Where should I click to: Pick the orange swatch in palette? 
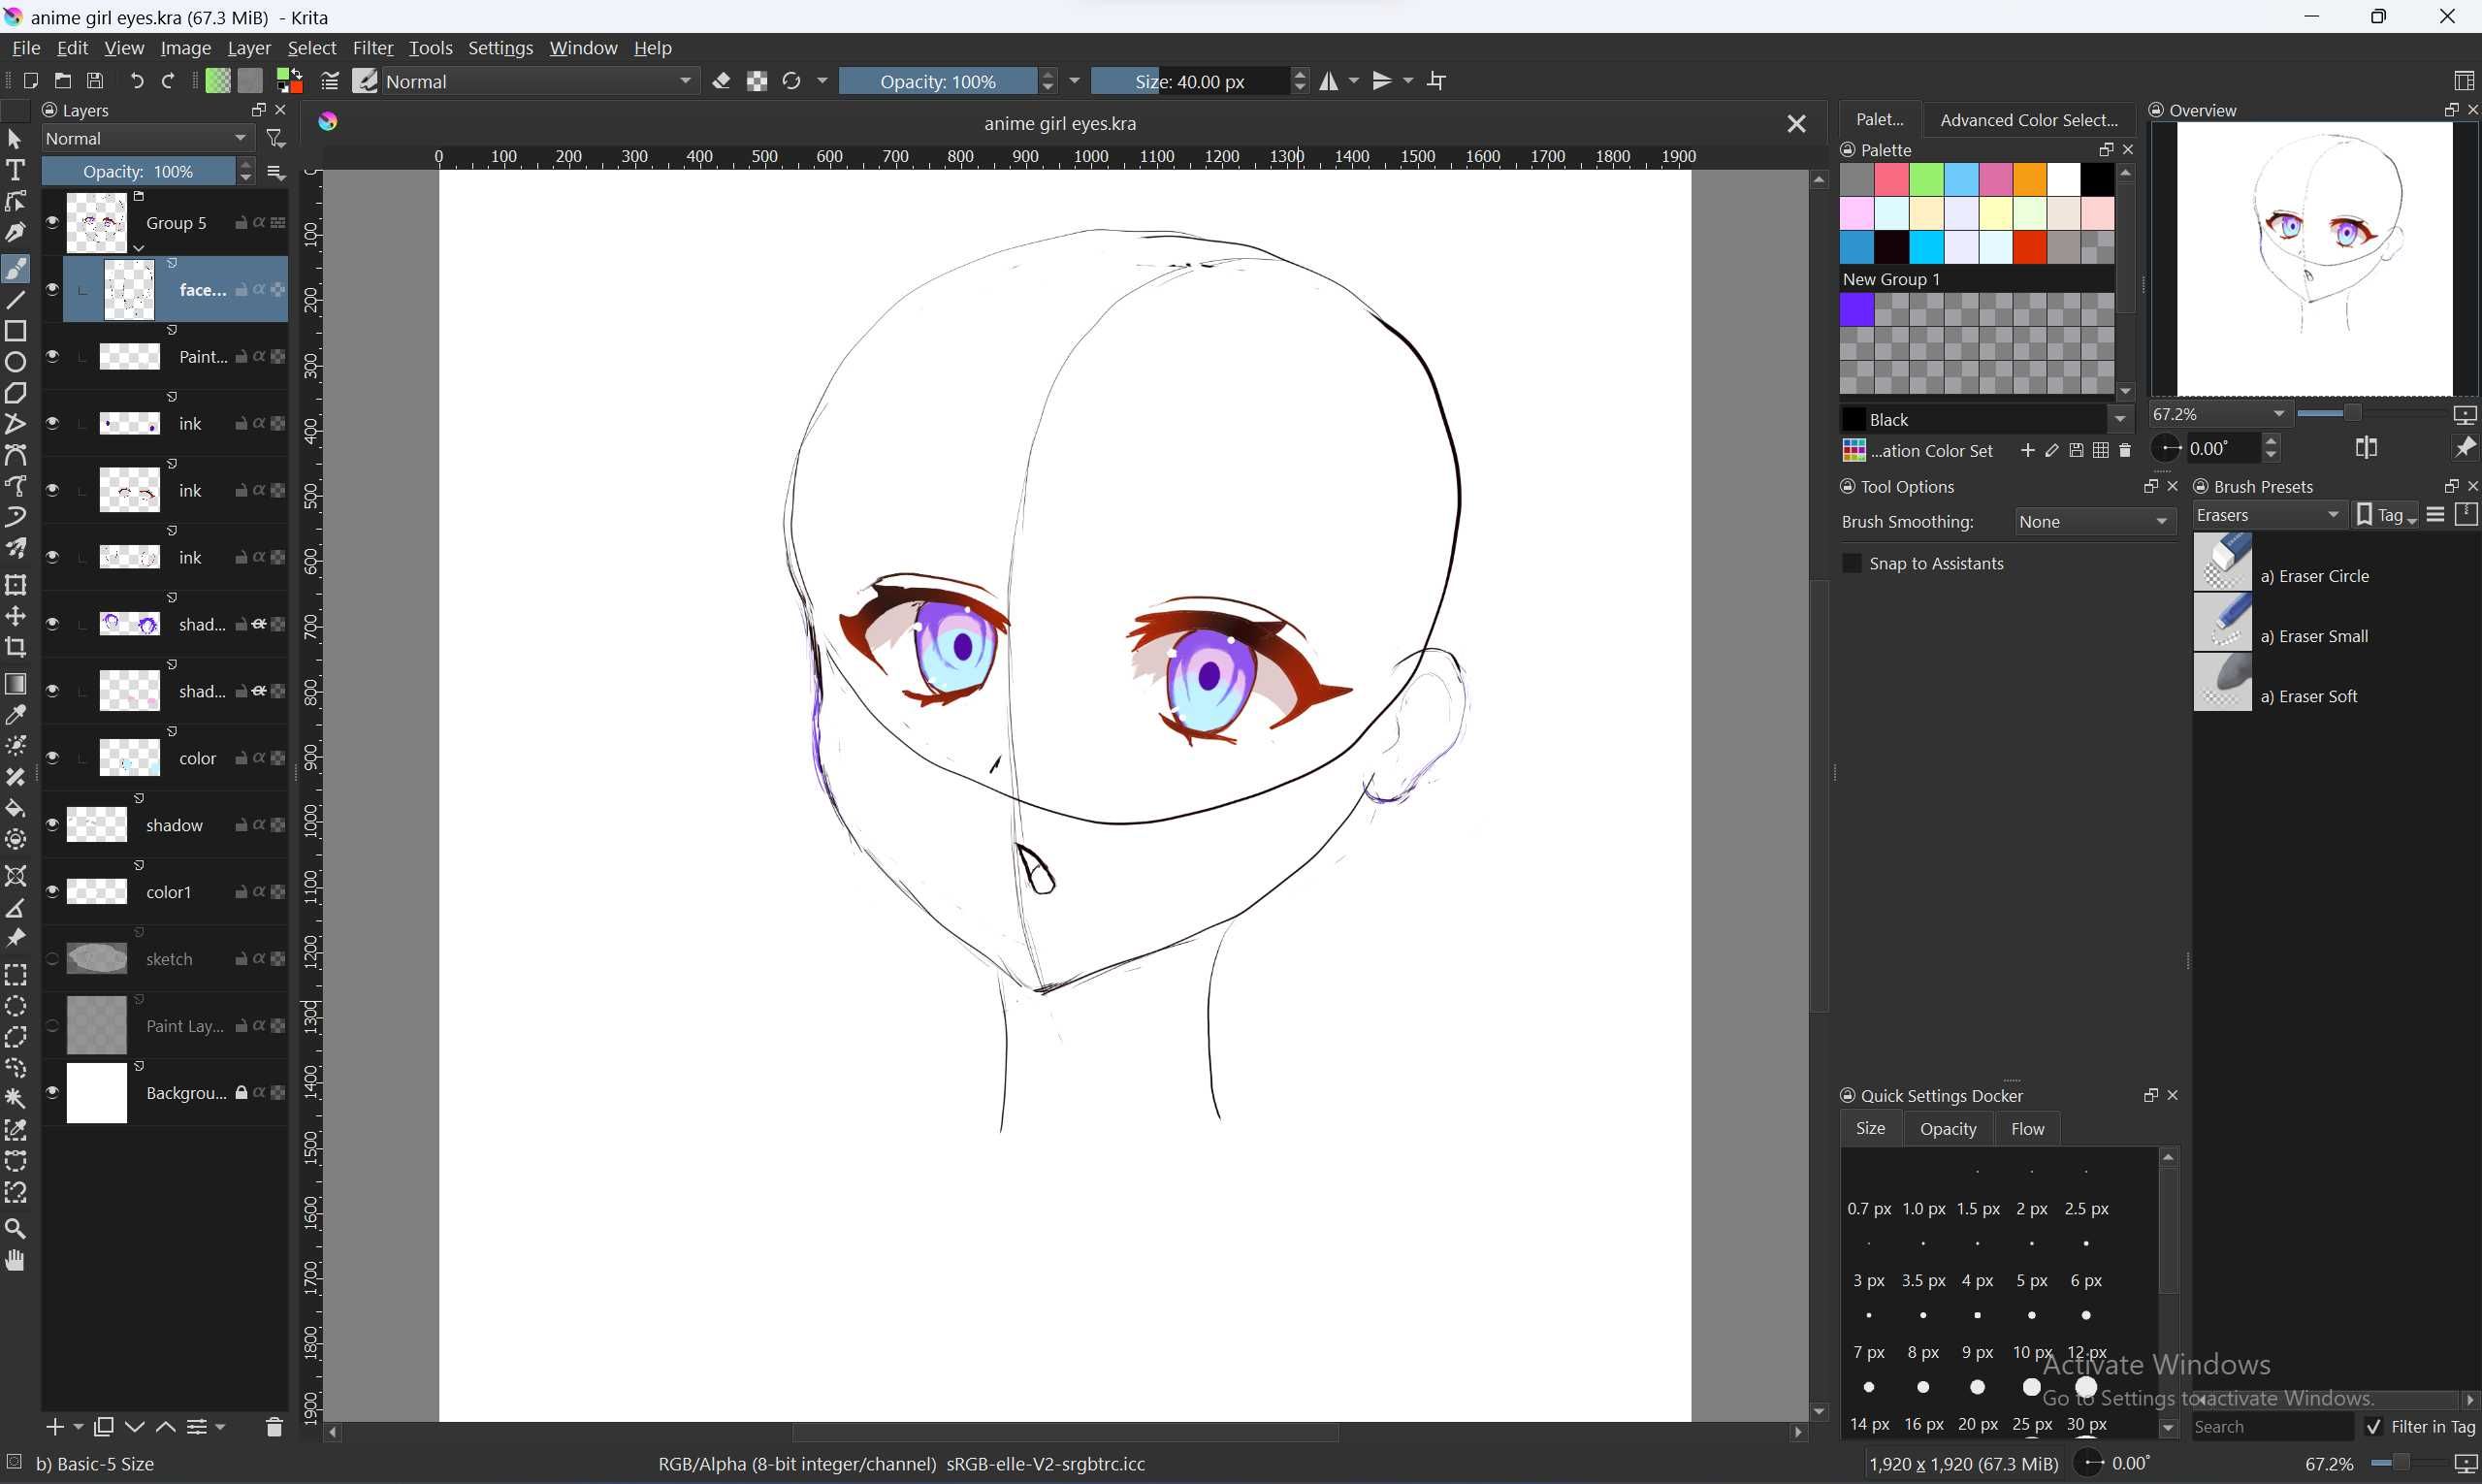click(2029, 180)
